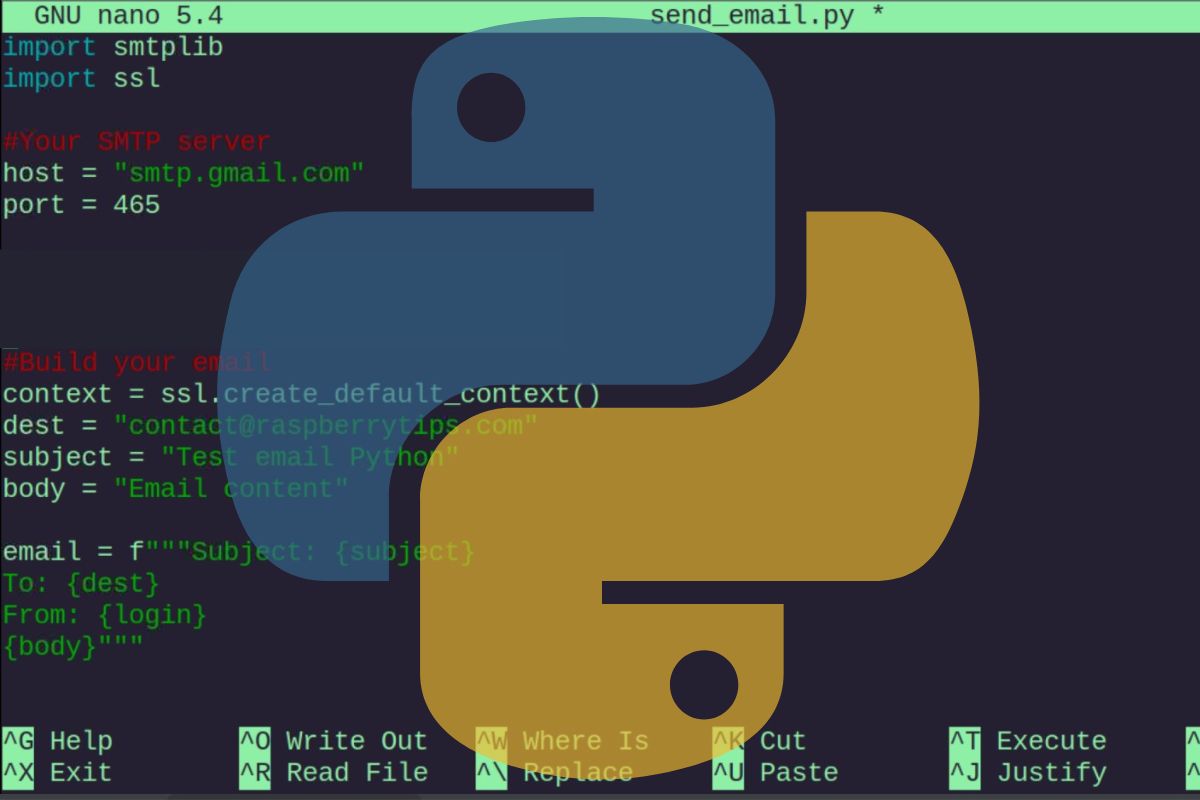Click the '{body}"""' closing line
The image size is (1200, 800).
[x=73, y=646]
